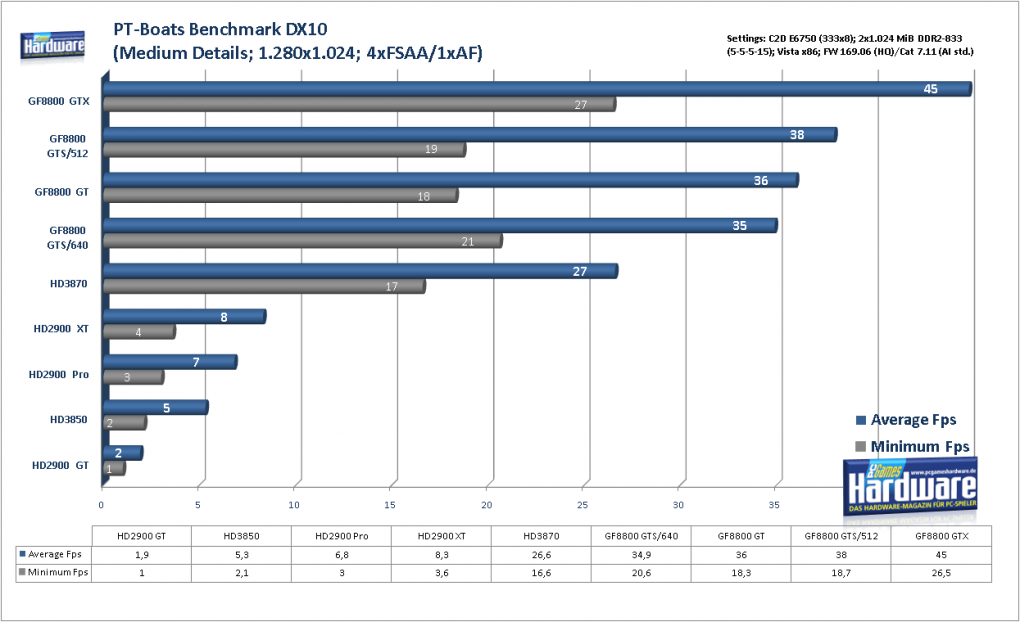Click the gray square beside Minimum Fps in the table
1020x622 pixels.
click(22, 573)
